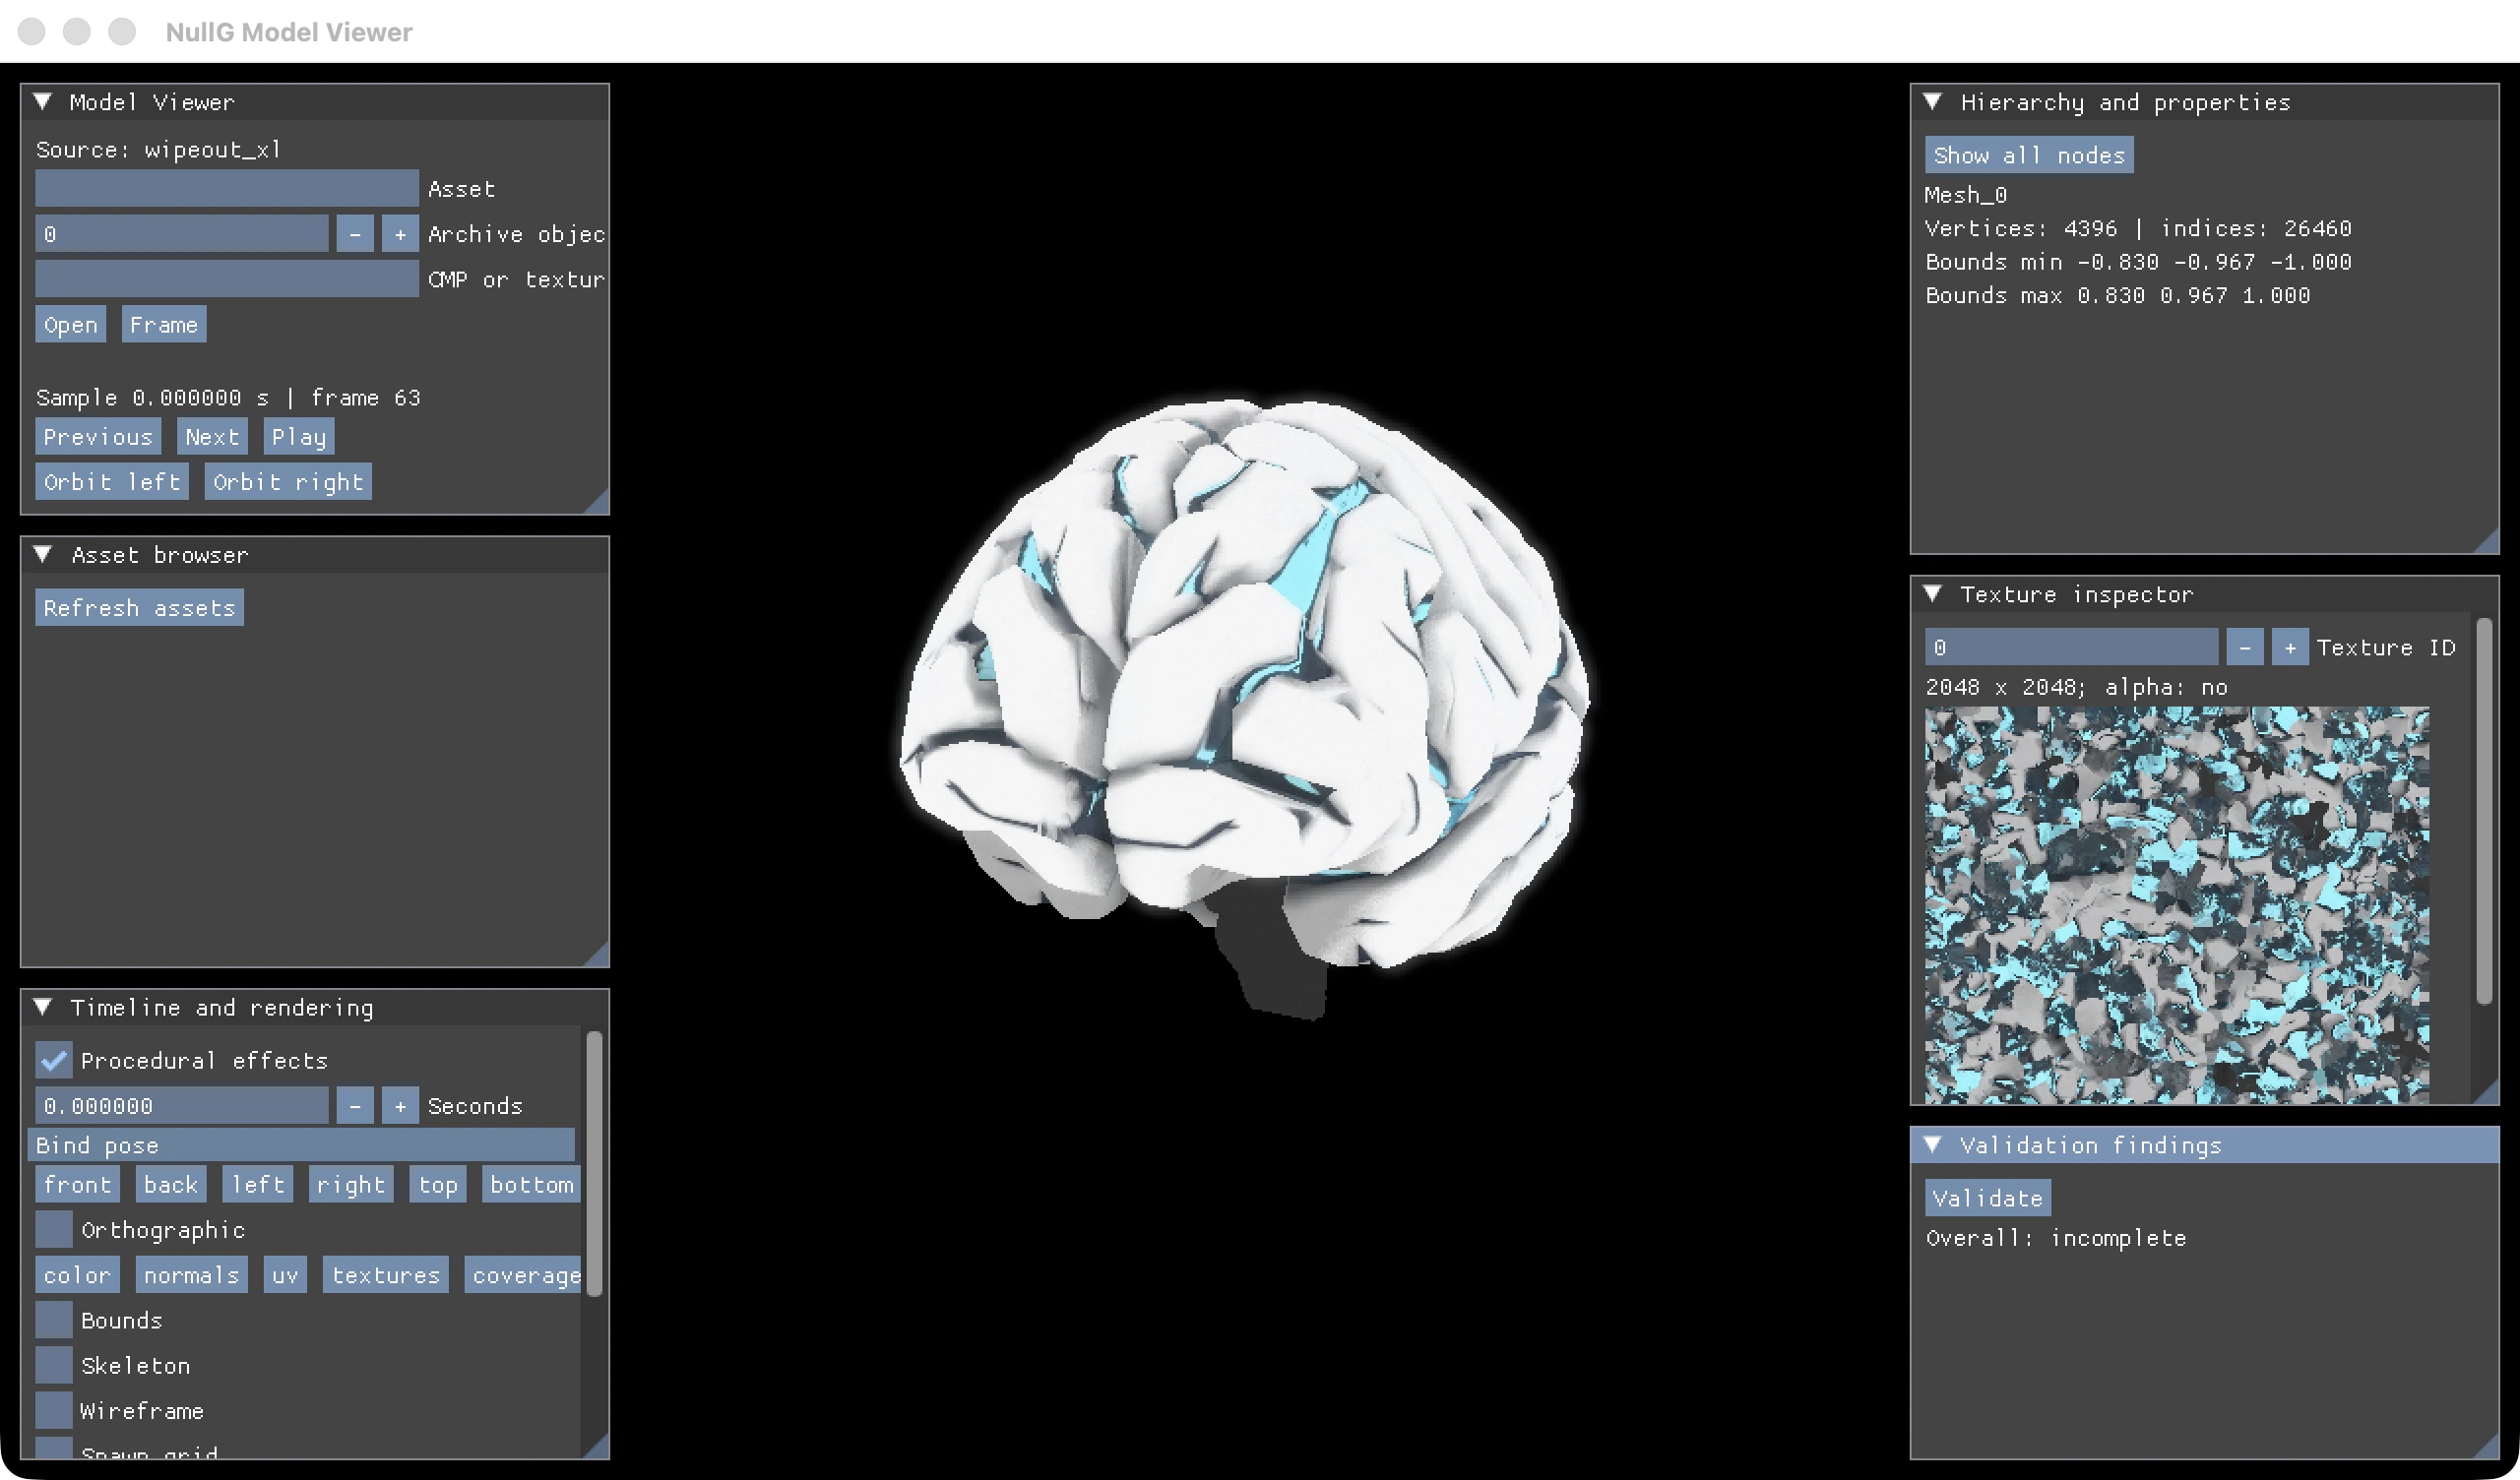2520x1480 pixels.
Task: Switch to back view
Action: pos(171,1185)
